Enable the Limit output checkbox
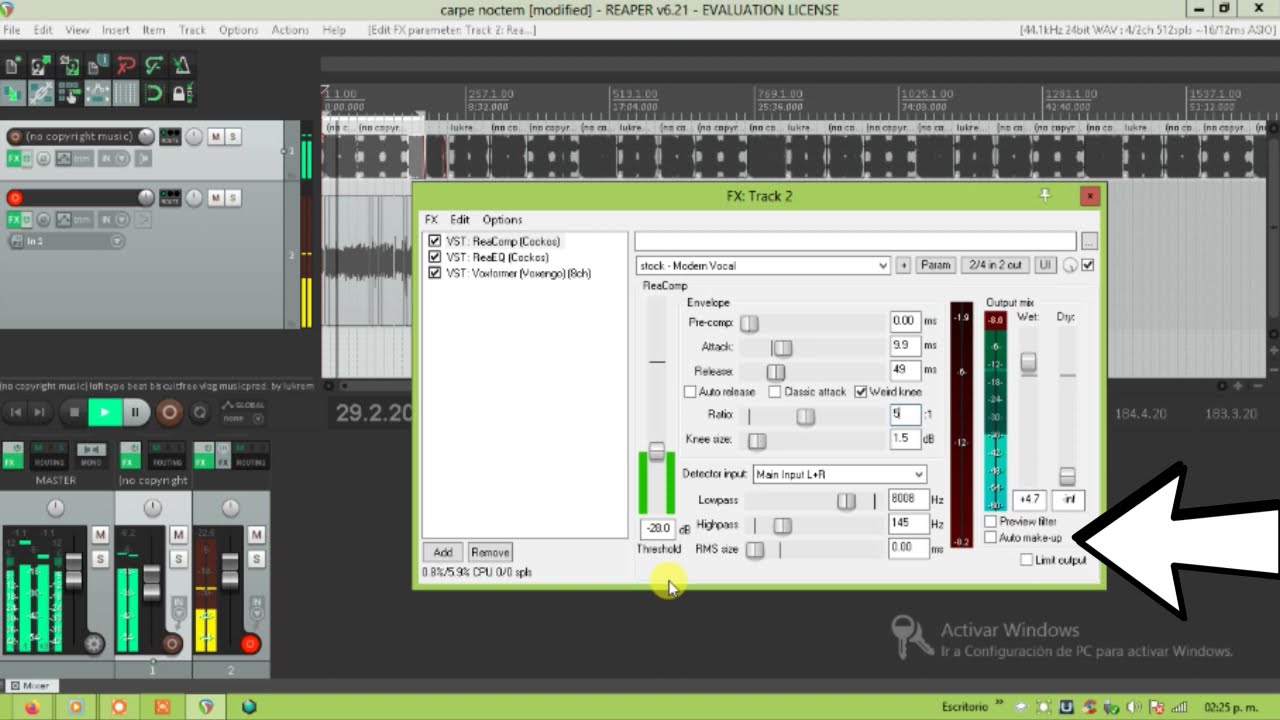Viewport: 1280px width, 720px height. (1026, 560)
